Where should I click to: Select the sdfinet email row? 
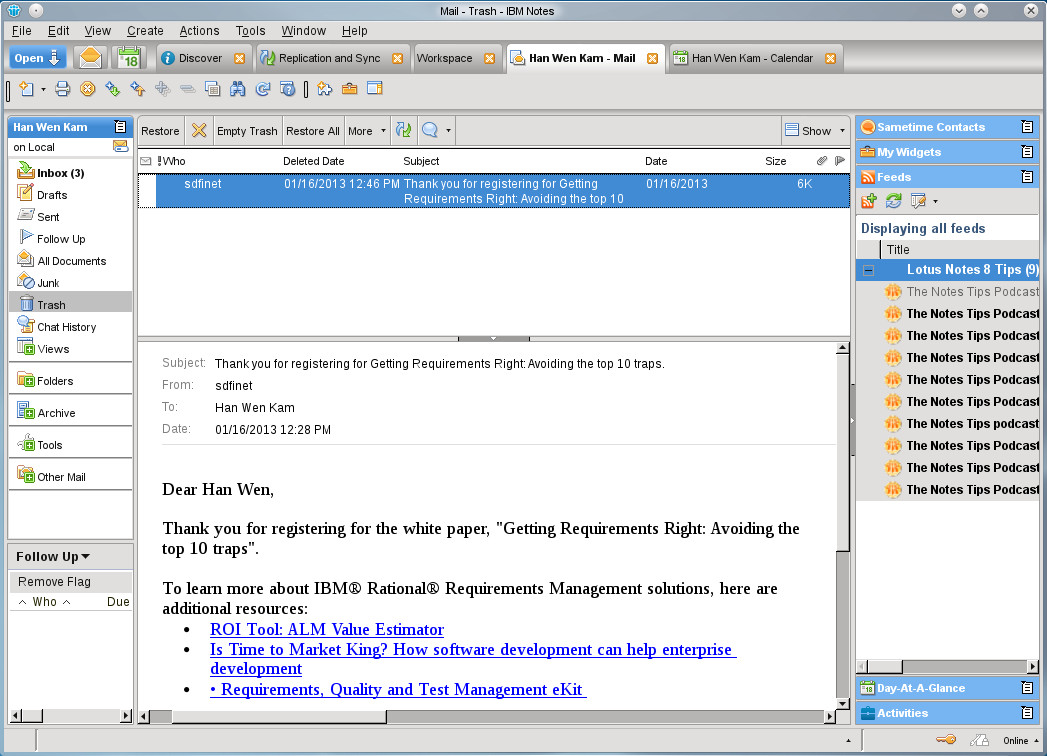(493, 191)
